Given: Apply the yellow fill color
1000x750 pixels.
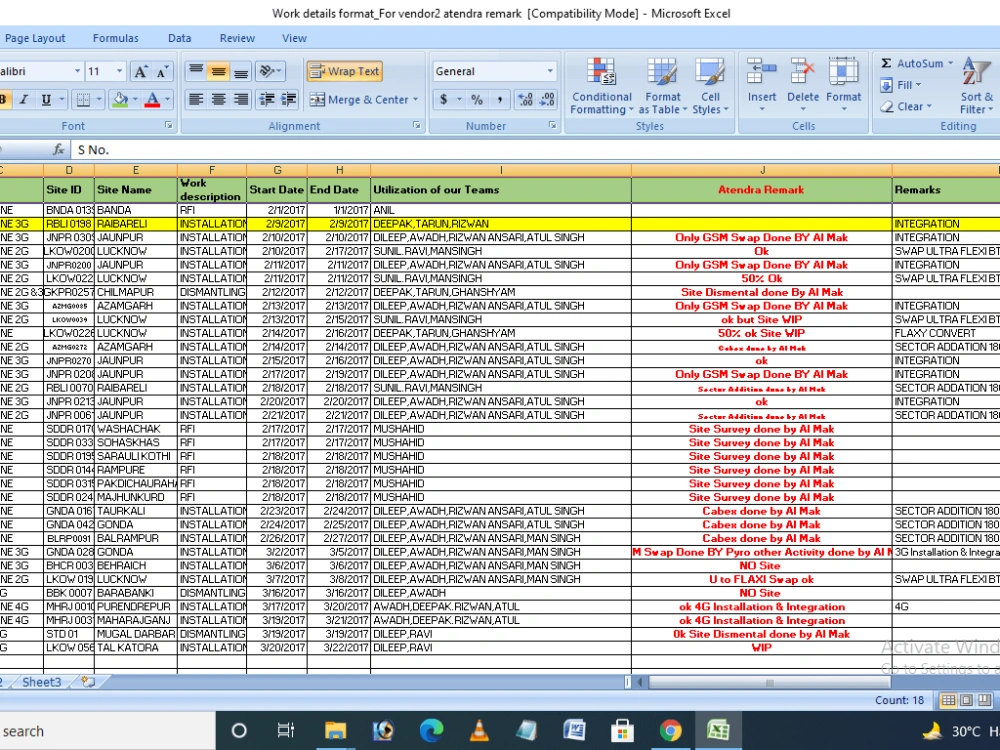Looking at the screenshot, I should (119, 99).
